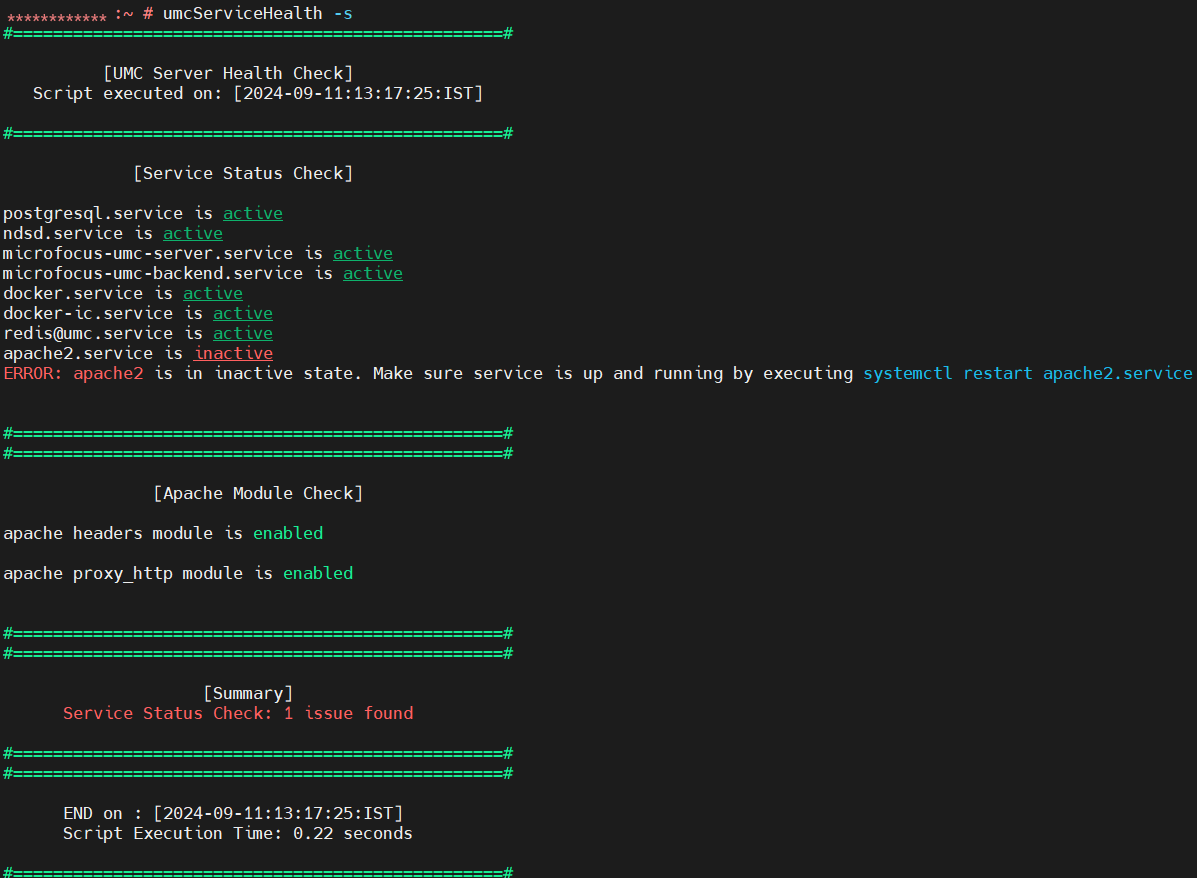The image size is (1197, 878).
Task: Click the red 1 issue found summary line
Action: 238,714
